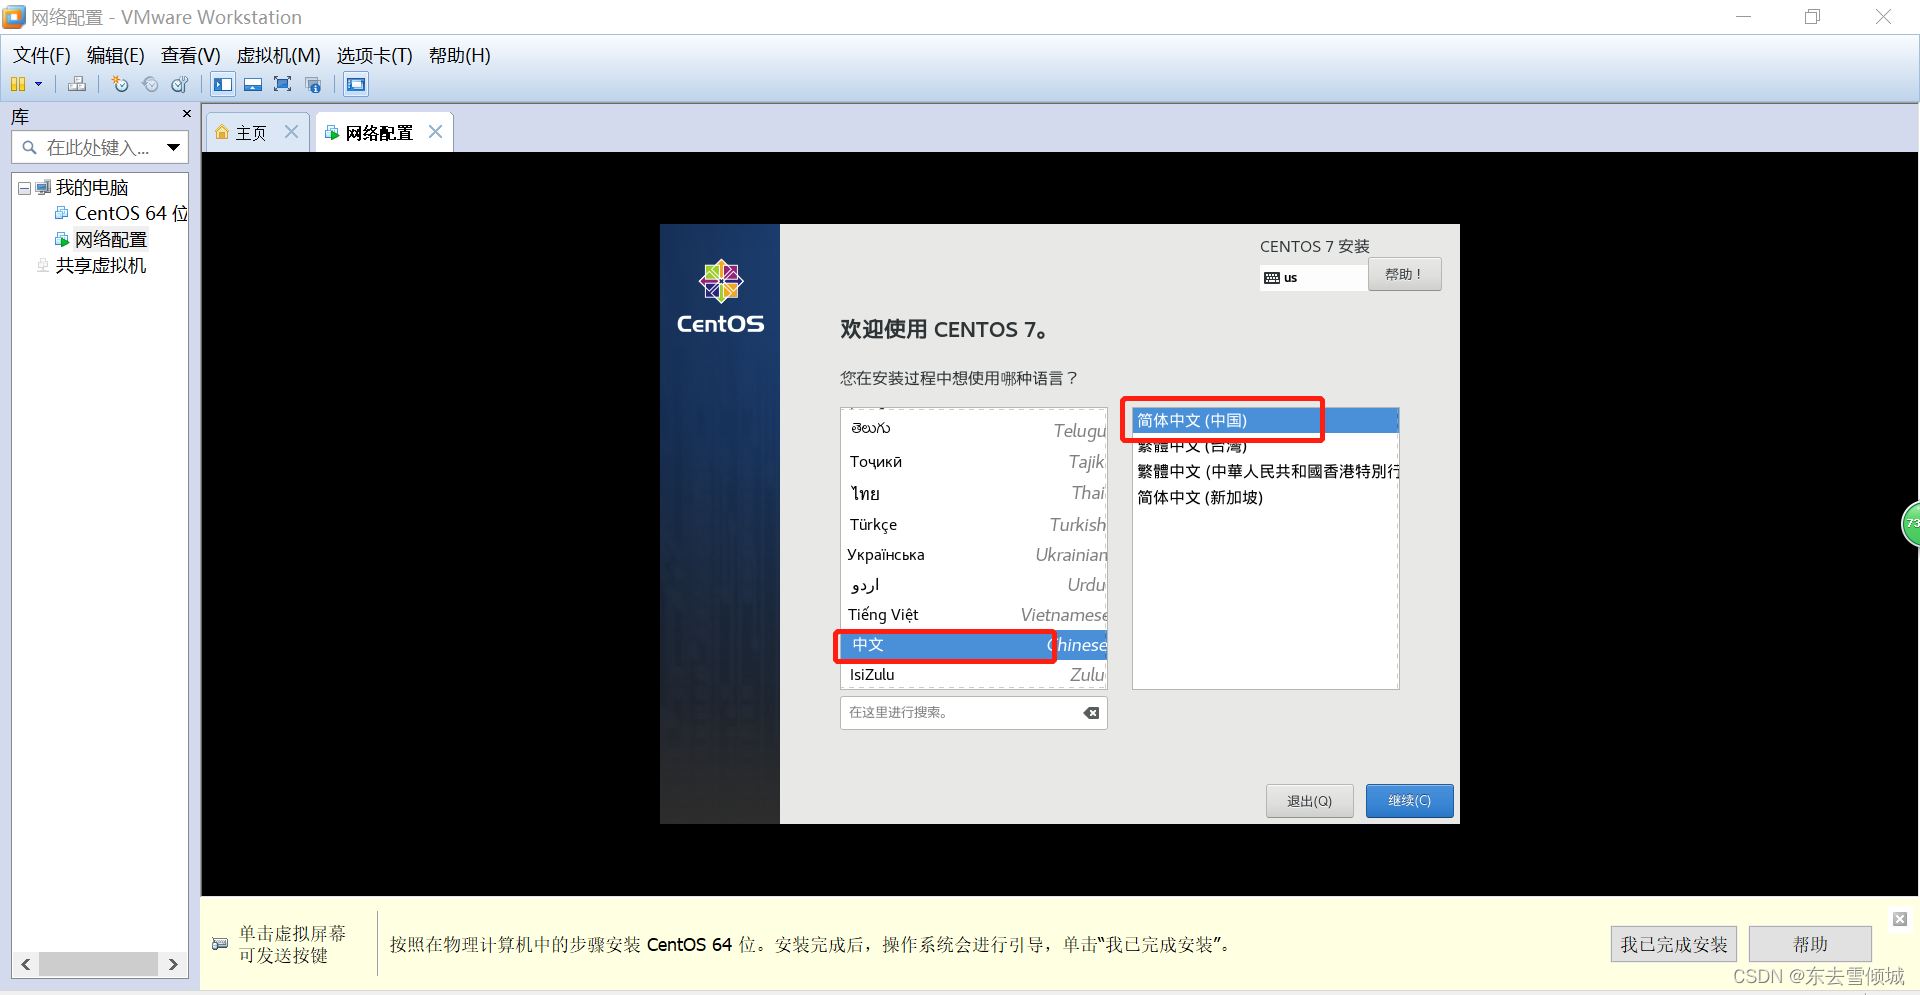
Task: Click keyboard icon beside 单击虚拟屏幕
Action: coord(220,944)
